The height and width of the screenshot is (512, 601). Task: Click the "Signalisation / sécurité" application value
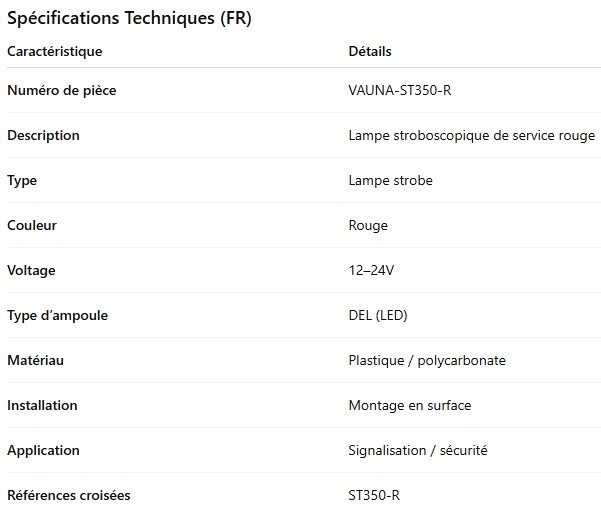click(x=418, y=451)
